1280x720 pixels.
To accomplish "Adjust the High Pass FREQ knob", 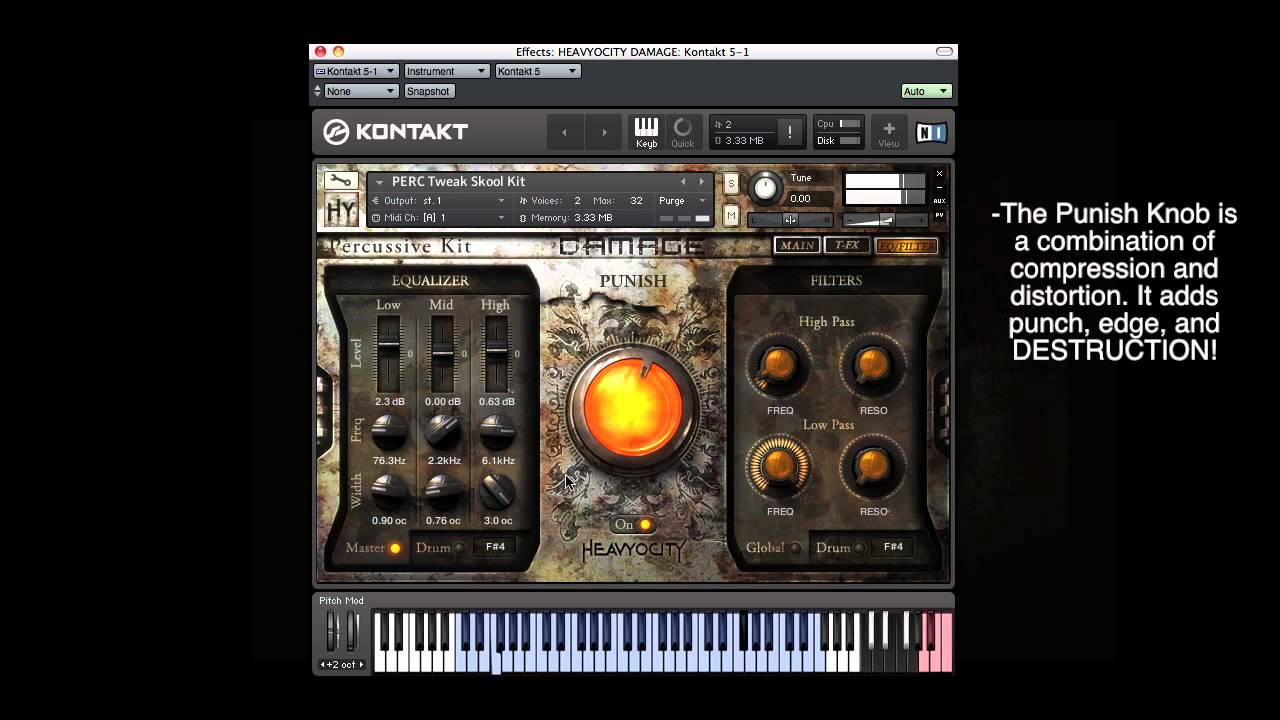I will pyautogui.click(x=779, y=366).
